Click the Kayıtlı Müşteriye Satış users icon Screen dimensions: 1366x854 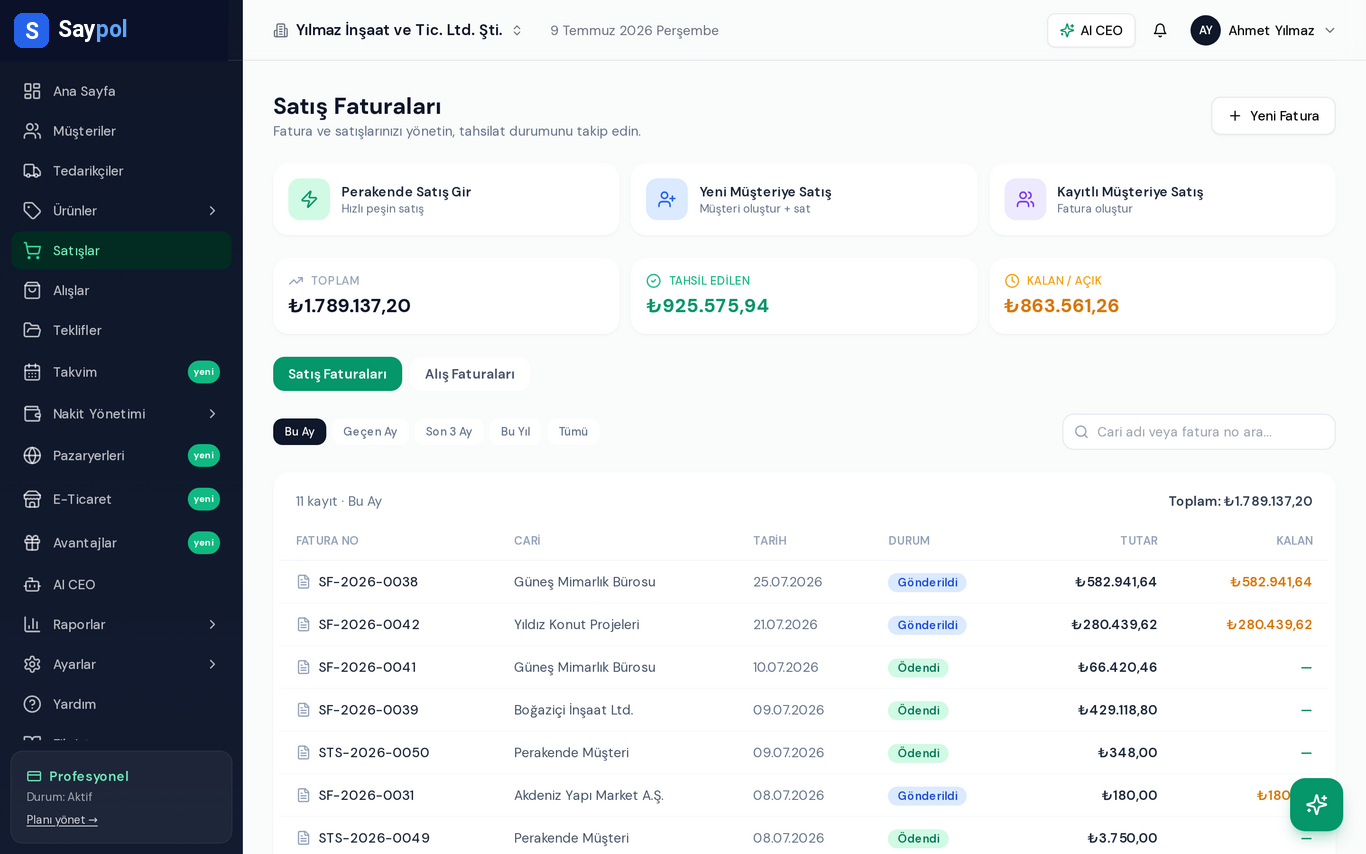click(1025, 199)
